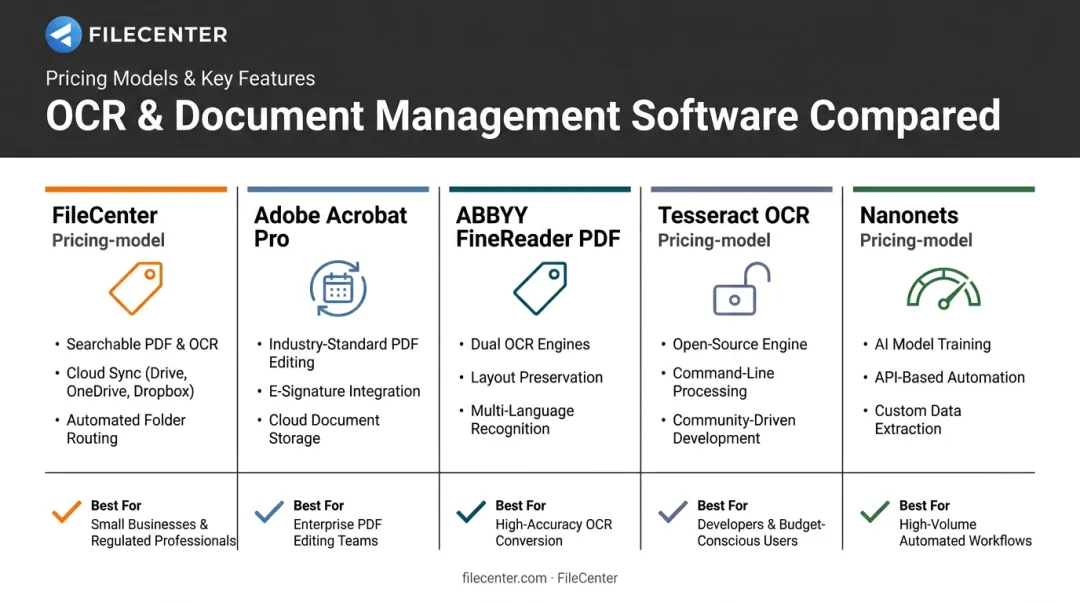This screenshot has width=1080, height=603.
Task: Click the 'filecenter.com · FileCenter' footer text
Action: pyautogui.click(x=540, y=578)
